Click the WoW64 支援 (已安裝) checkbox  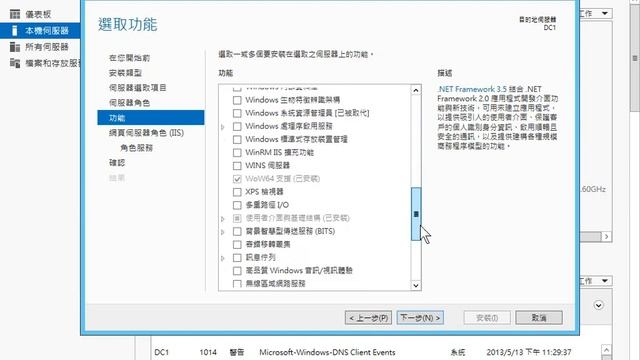point(237,179)
